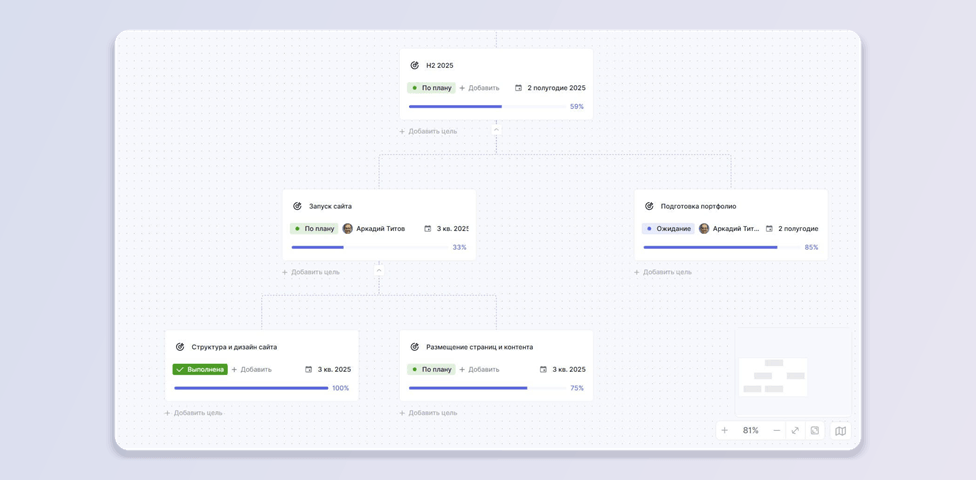Click the calendar icon on Подготовка портфолио card
Viewport: 976px width, 480px height.
point(769,228)
